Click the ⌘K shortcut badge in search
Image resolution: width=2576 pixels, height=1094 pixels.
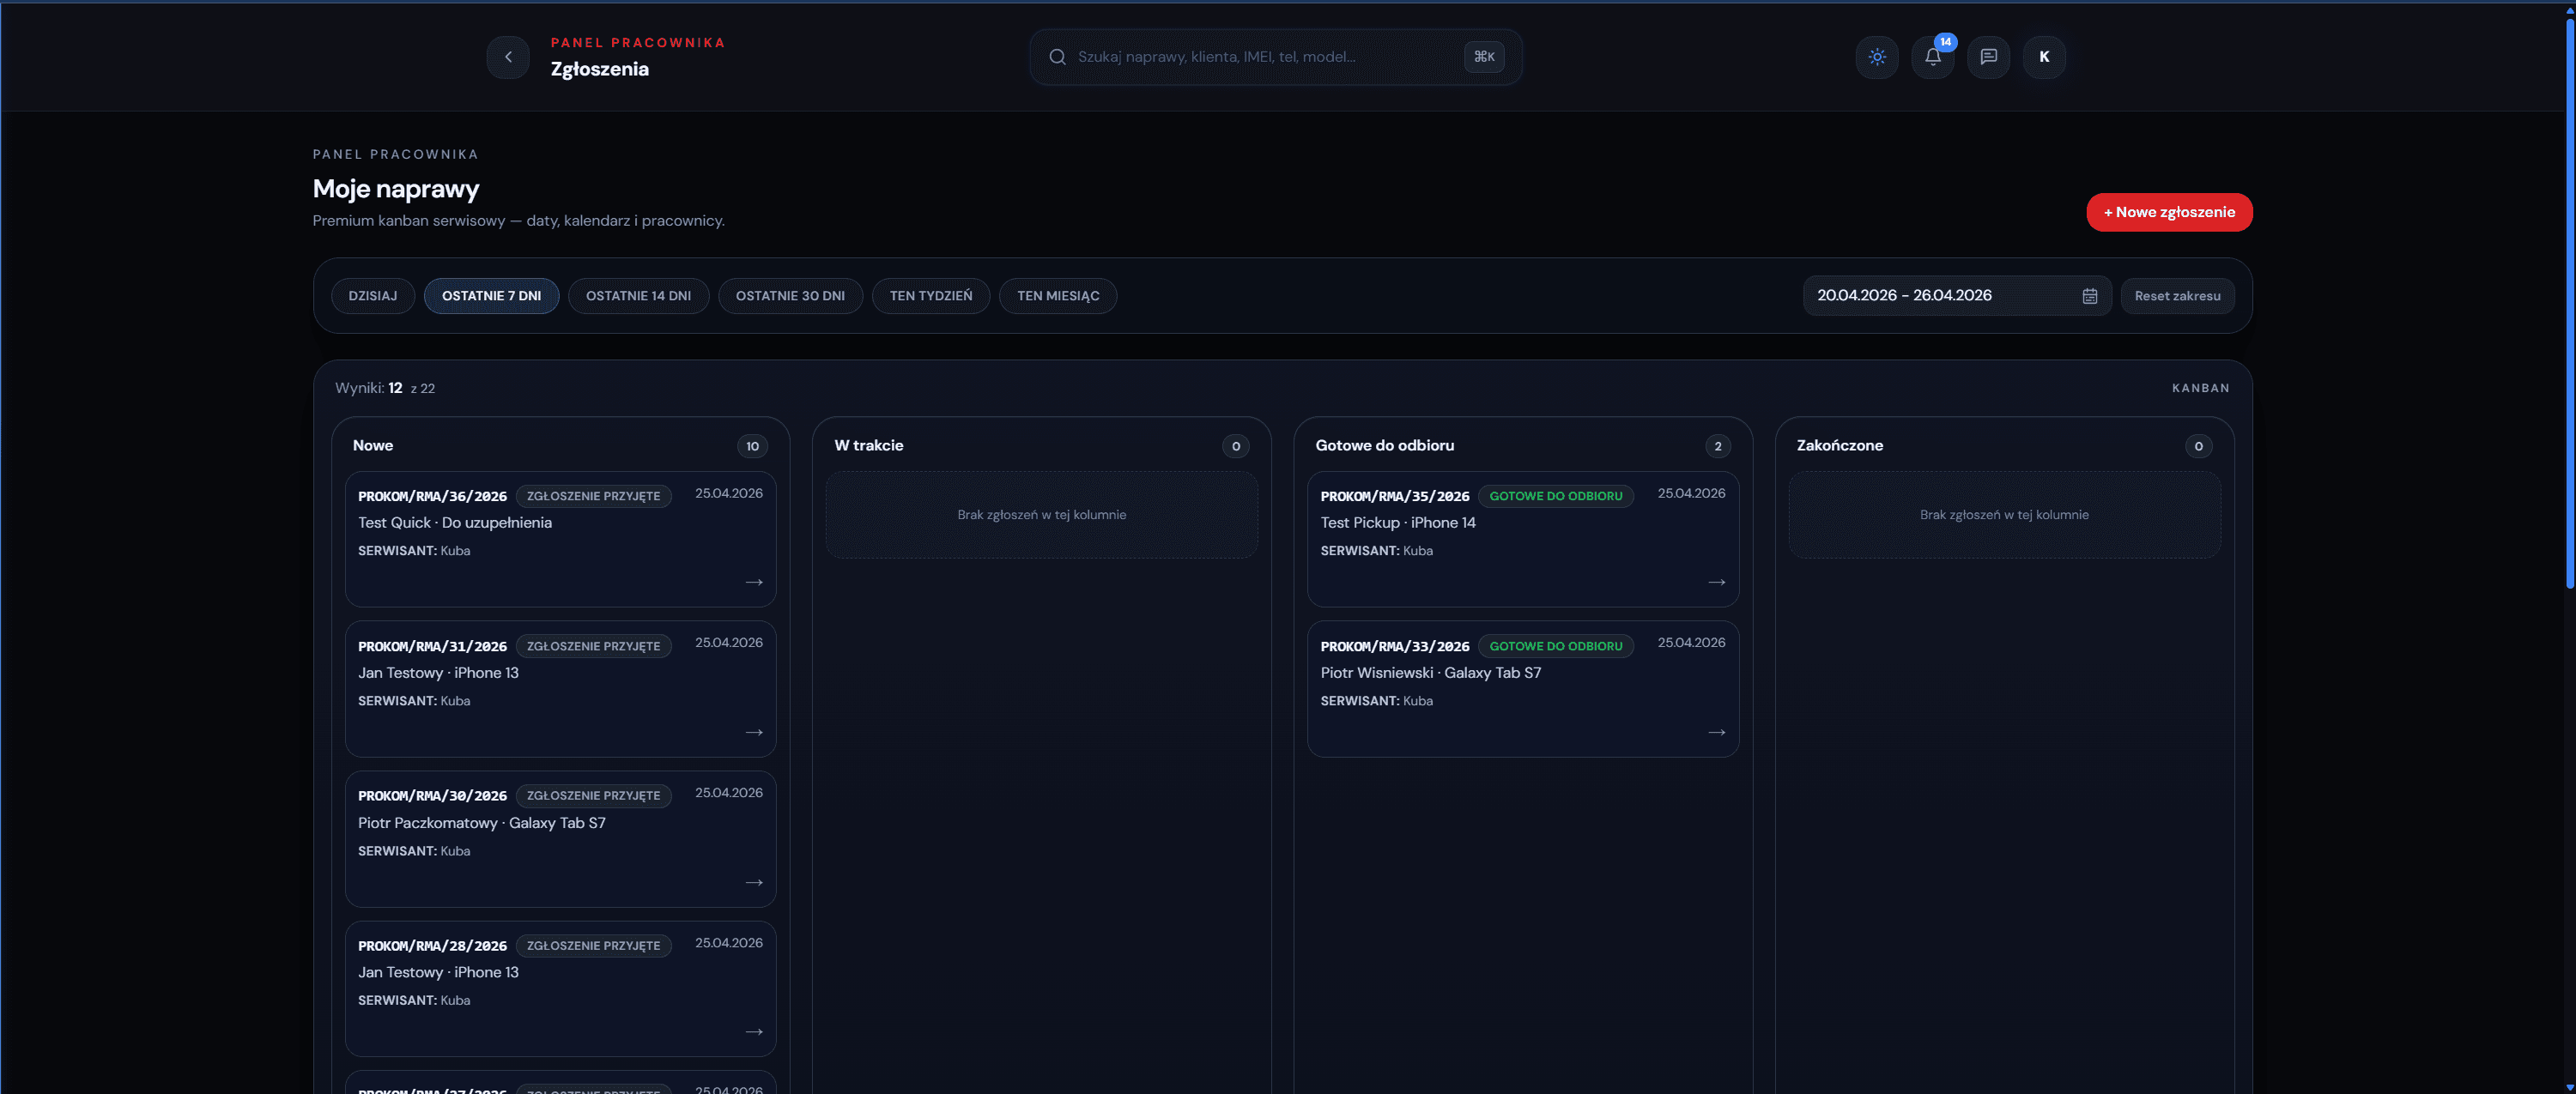pos(1484,57)
